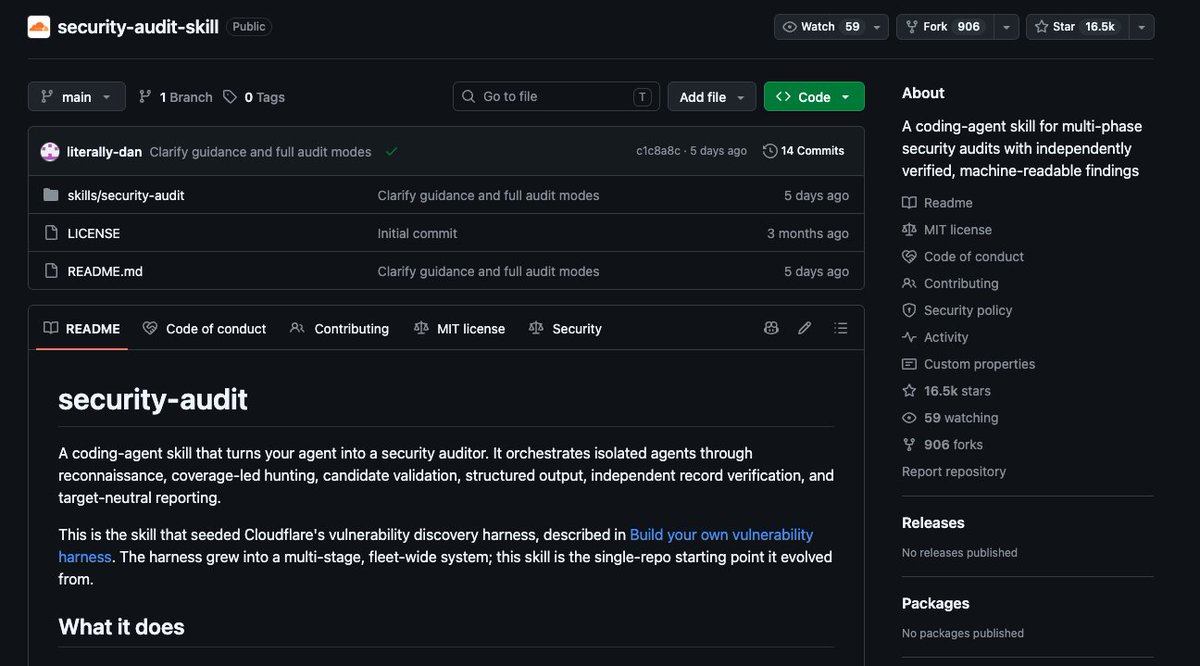The height and width of the screenshot is (666, 1200).
Task: Open commit message in README.md row
Action: coord(488,271)
